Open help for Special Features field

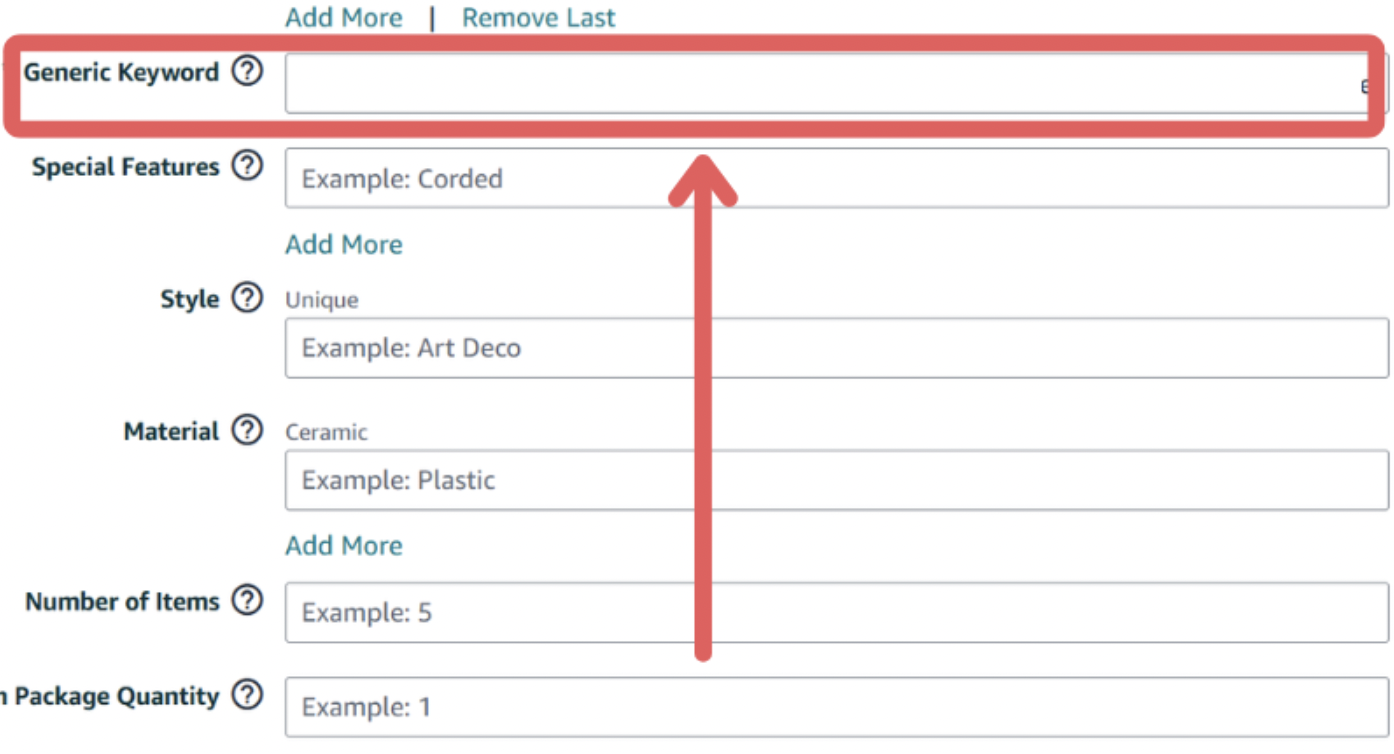tap(246, 166)
